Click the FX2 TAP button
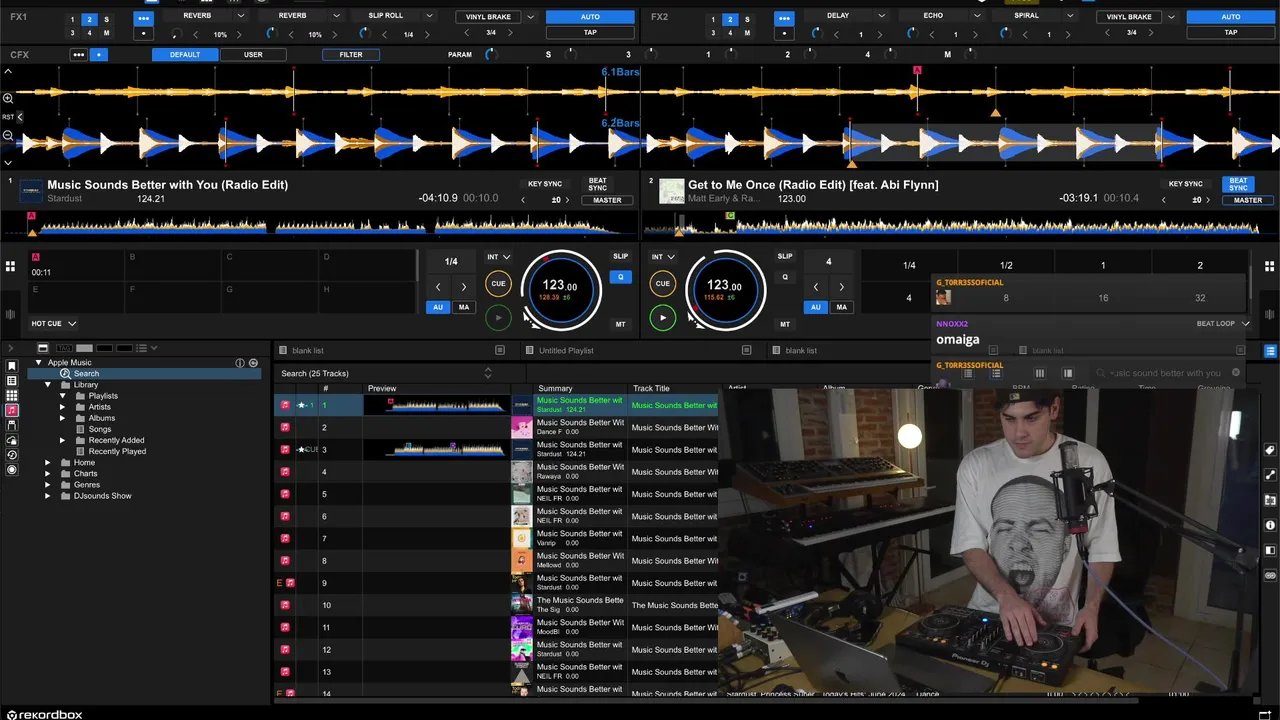This screenshot has height=720, width=1280. [1231, 32]
